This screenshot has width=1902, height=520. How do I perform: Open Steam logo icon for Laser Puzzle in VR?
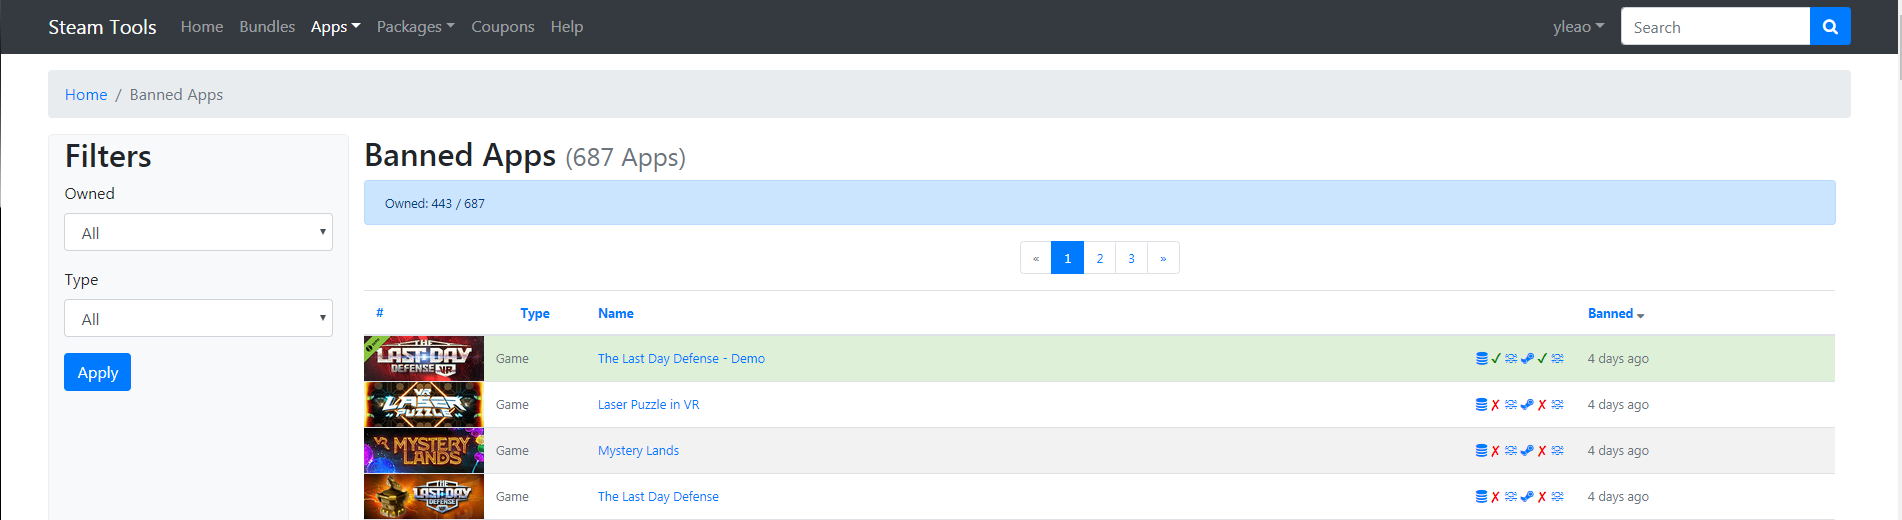pyautogui.click(x=1527, y=404)
